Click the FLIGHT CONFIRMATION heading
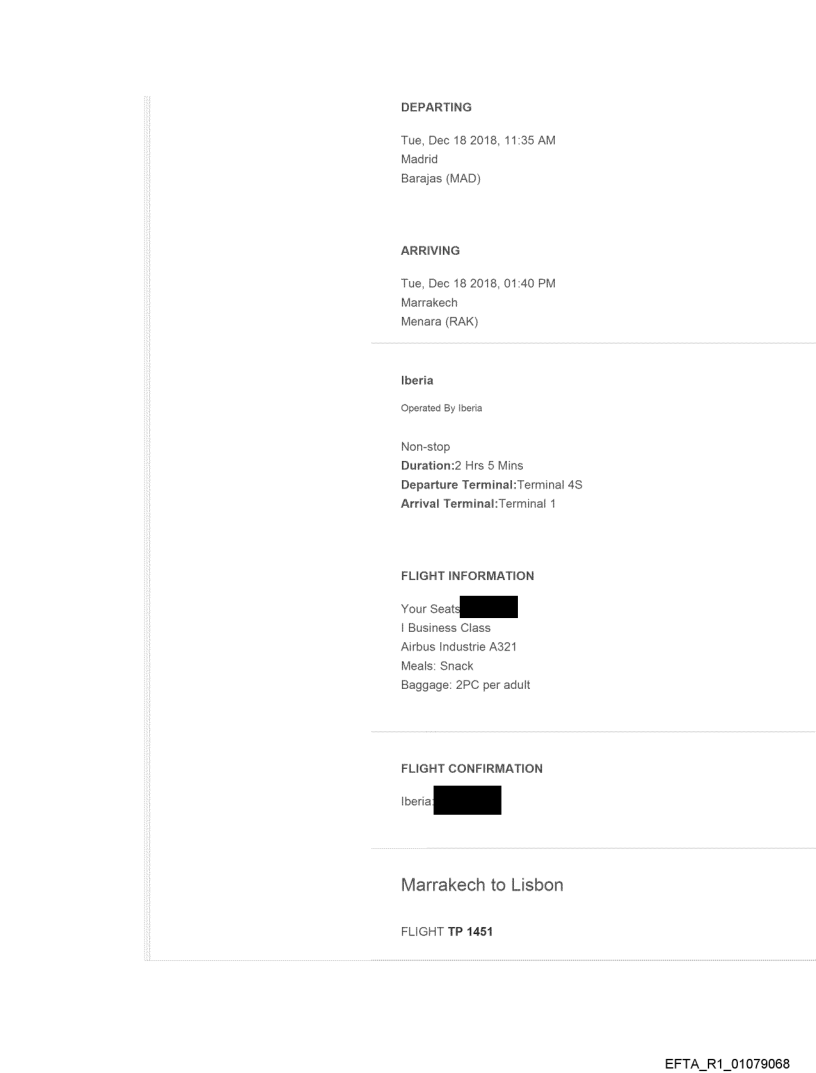 471,769
